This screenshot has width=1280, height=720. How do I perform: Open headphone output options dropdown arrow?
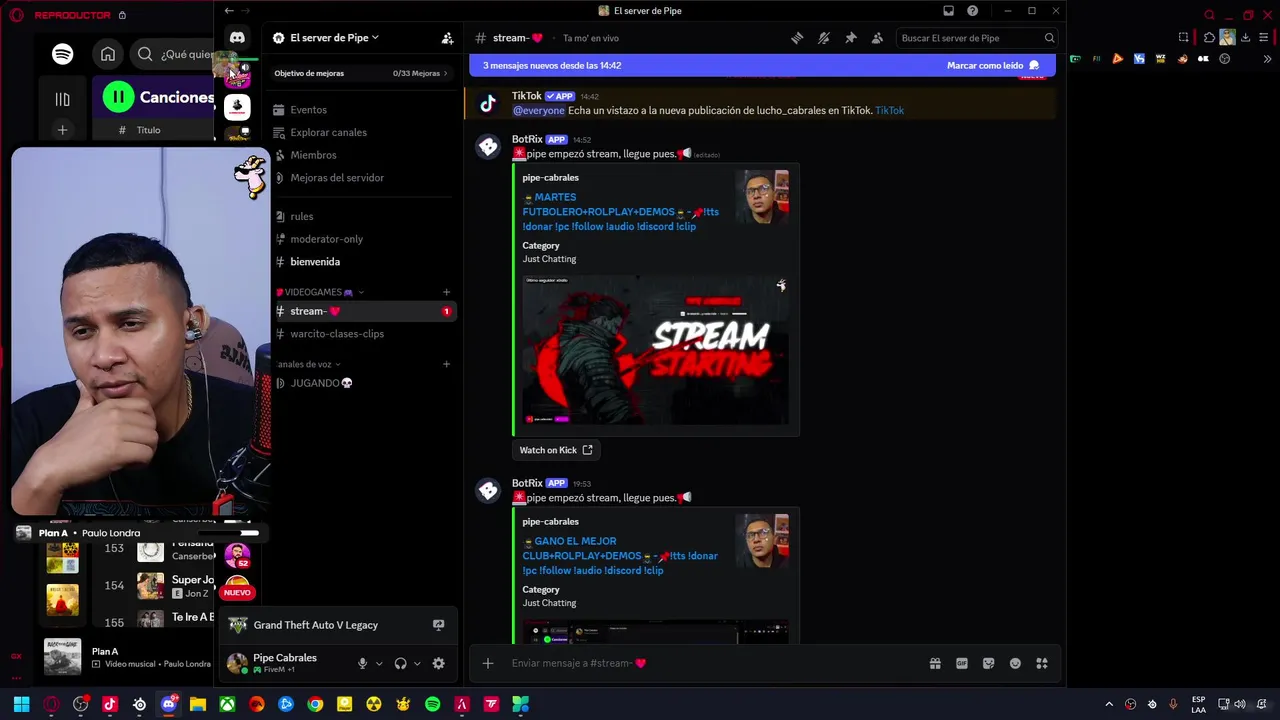[x=417, y=663]
